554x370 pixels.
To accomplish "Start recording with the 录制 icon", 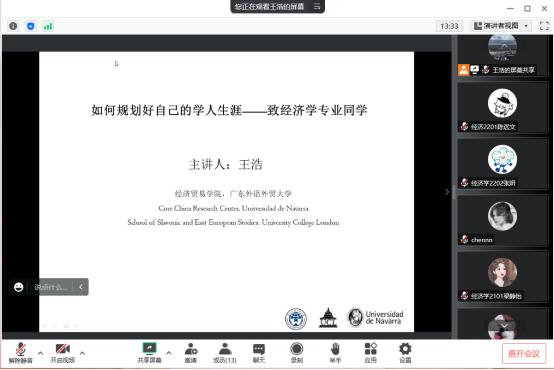I will point(297,353).
